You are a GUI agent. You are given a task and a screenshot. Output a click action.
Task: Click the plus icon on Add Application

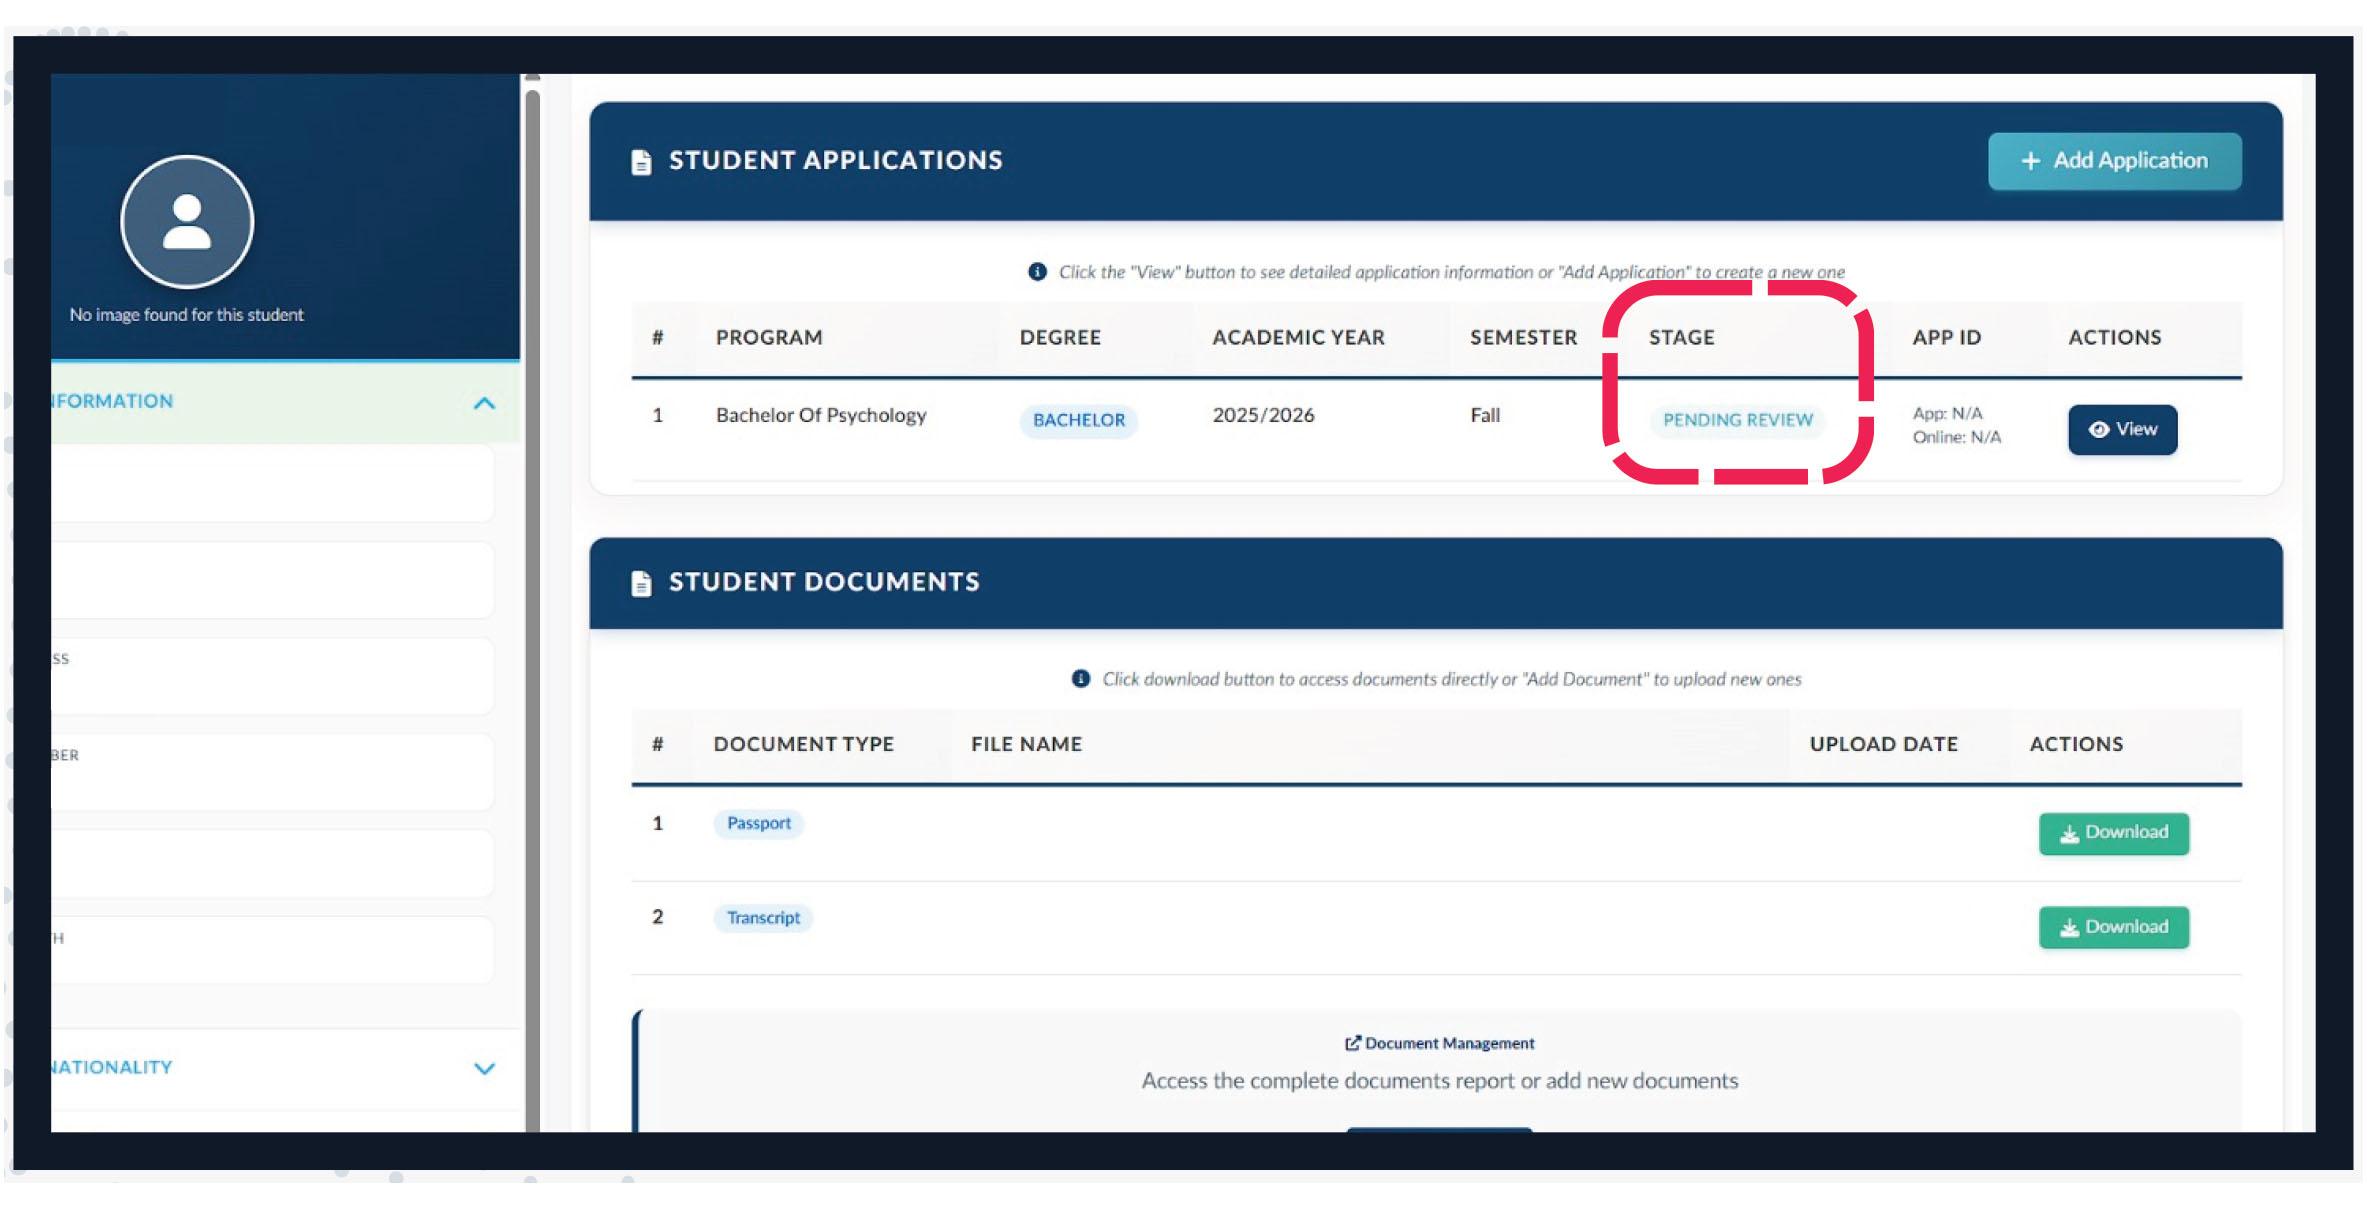[2030, 161]
